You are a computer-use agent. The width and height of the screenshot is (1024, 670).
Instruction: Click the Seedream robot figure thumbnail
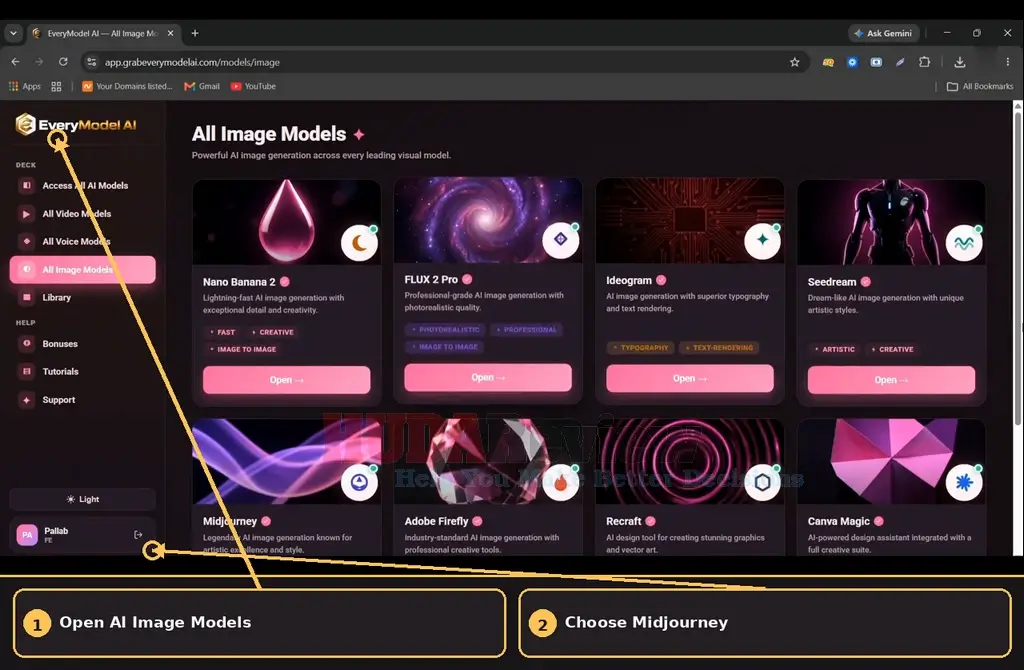891,222
